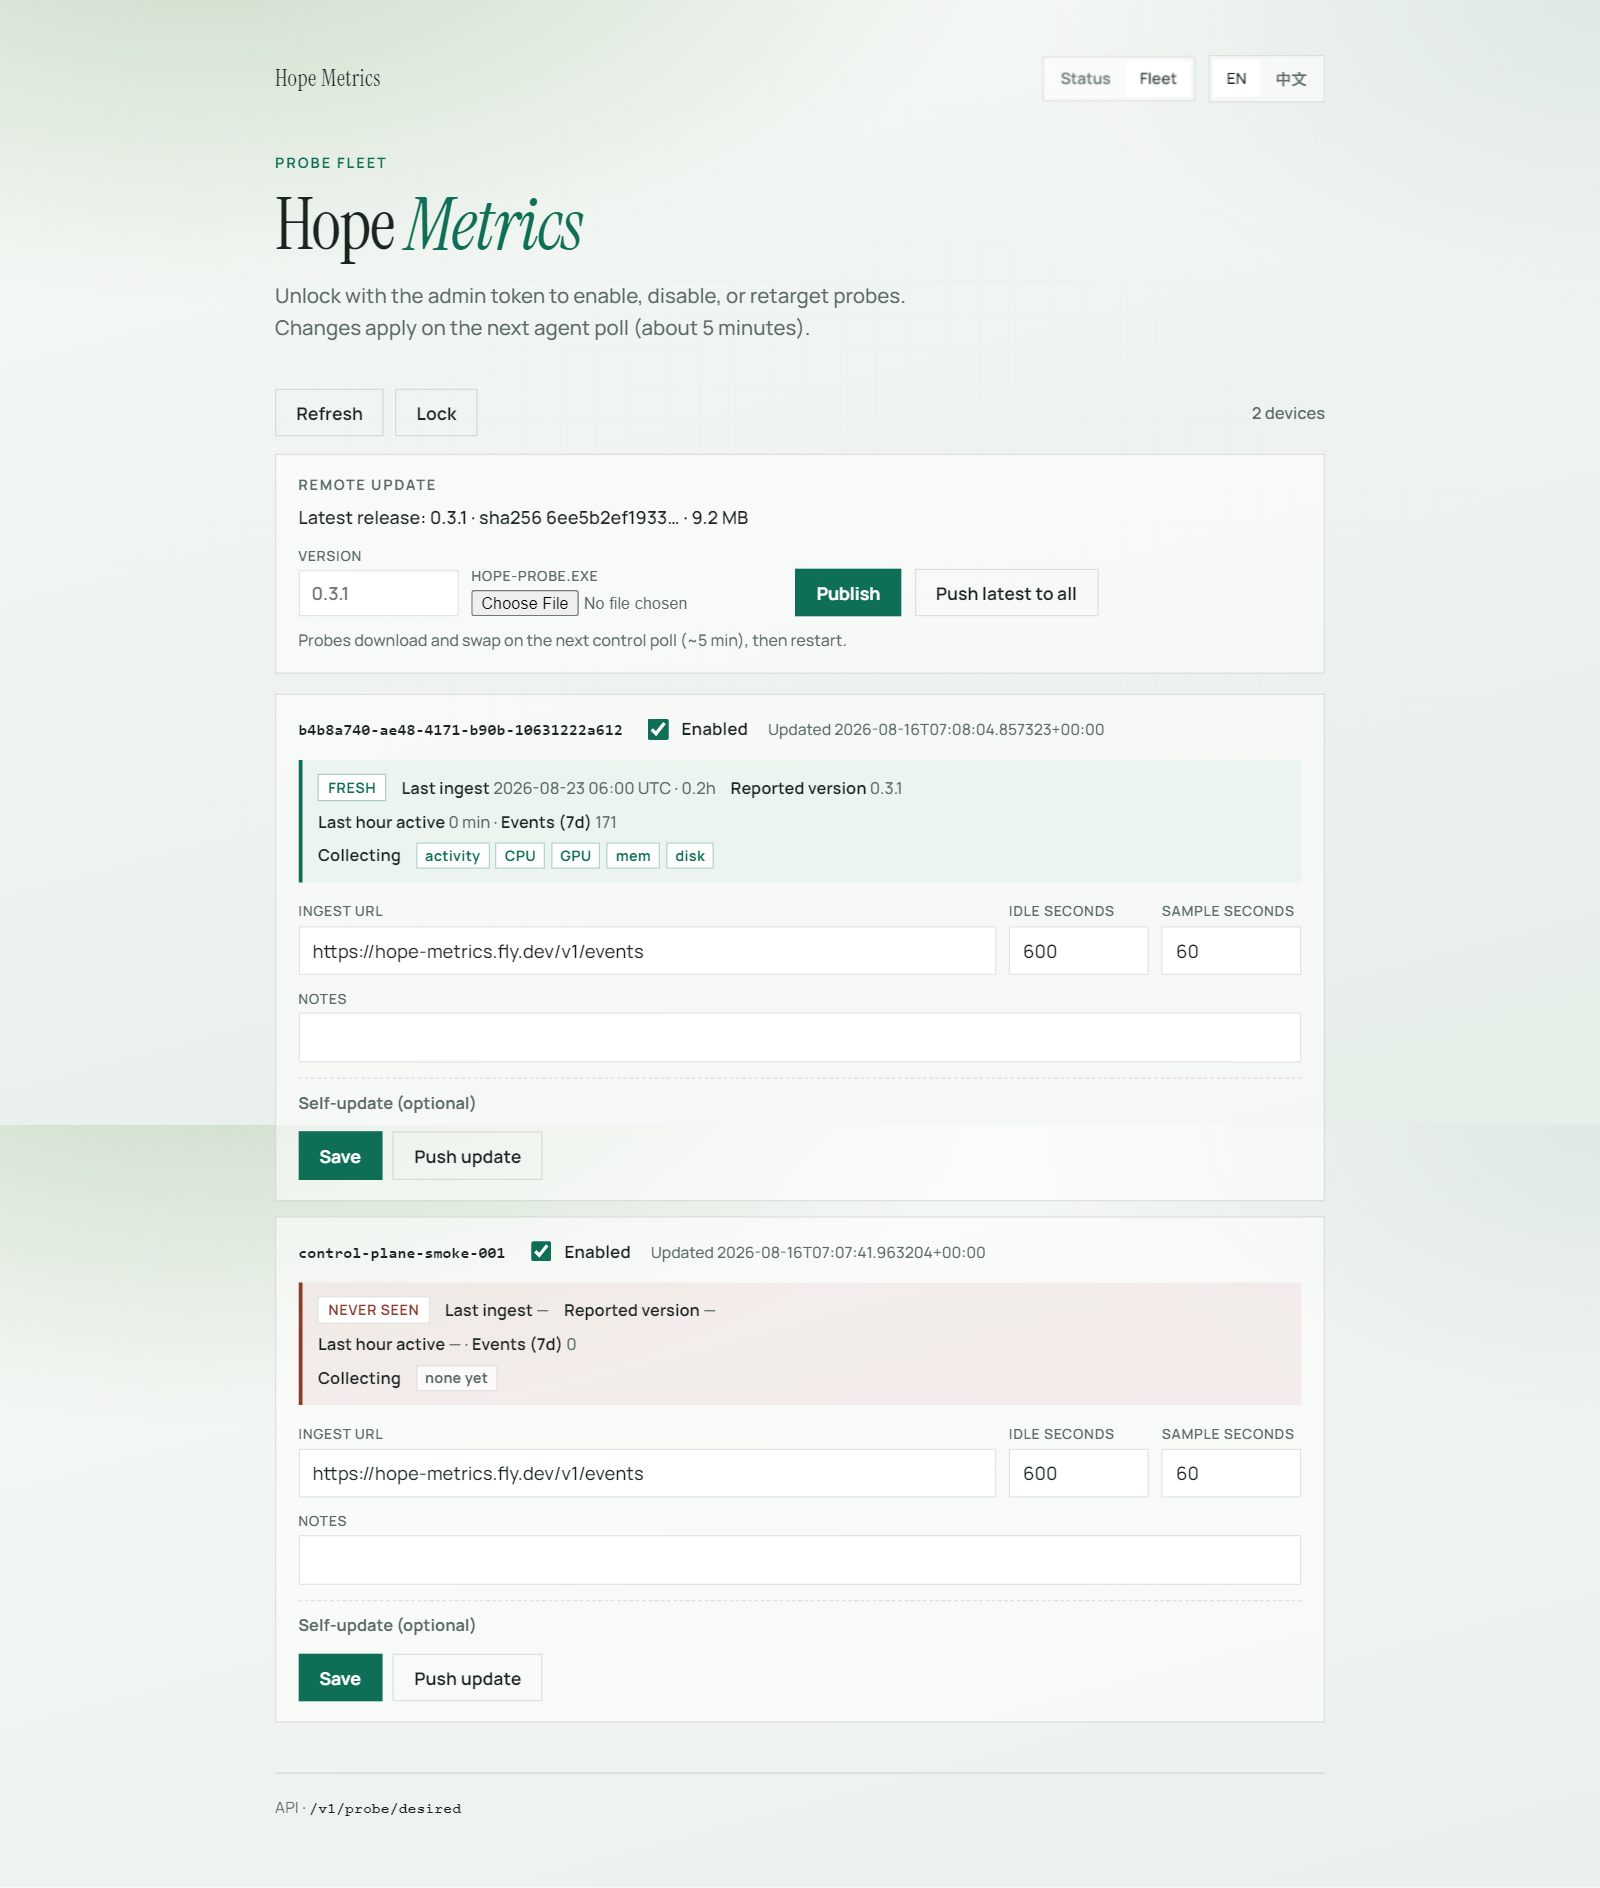Uncheck Enabled for device b4b8a740
Viewport: 1600px width, 1888px height.
point(658,729)
